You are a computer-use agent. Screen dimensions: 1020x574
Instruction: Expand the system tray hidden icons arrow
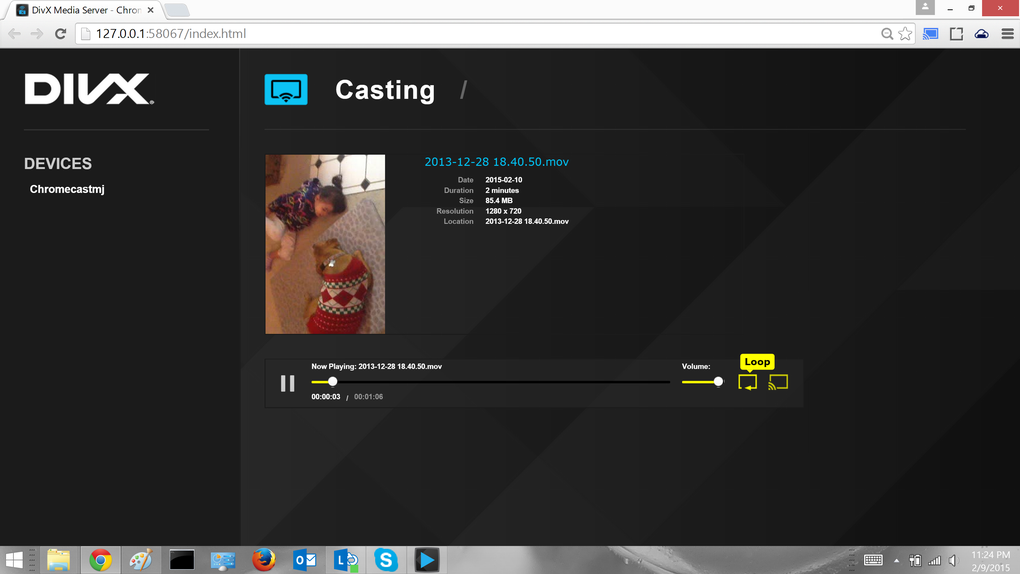point(896,560)
